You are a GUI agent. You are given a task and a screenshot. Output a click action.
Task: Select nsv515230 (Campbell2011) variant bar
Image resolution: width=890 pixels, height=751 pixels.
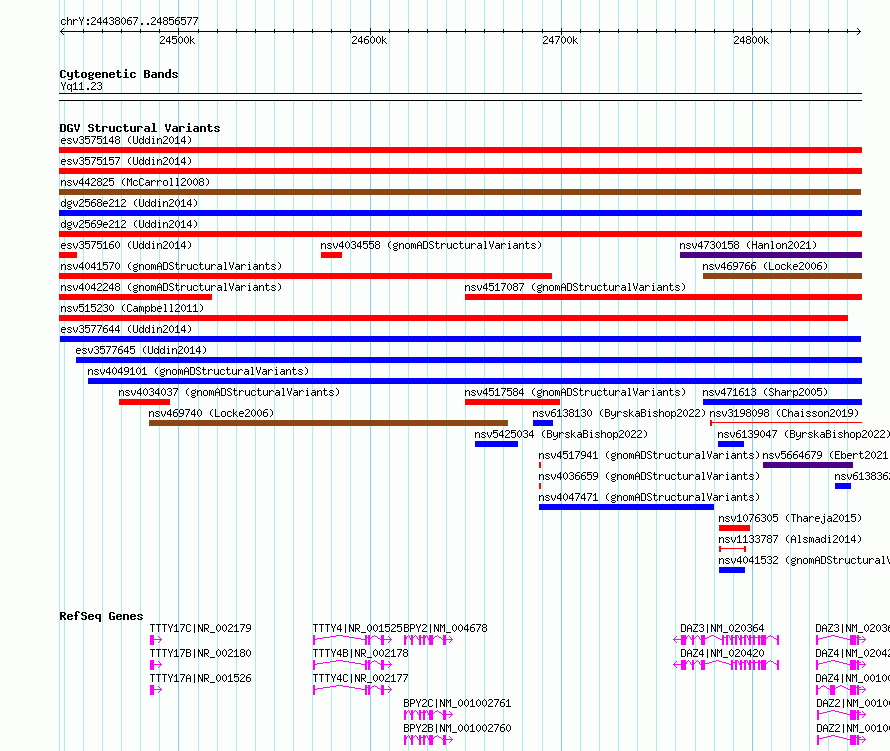tap(454, 318)
